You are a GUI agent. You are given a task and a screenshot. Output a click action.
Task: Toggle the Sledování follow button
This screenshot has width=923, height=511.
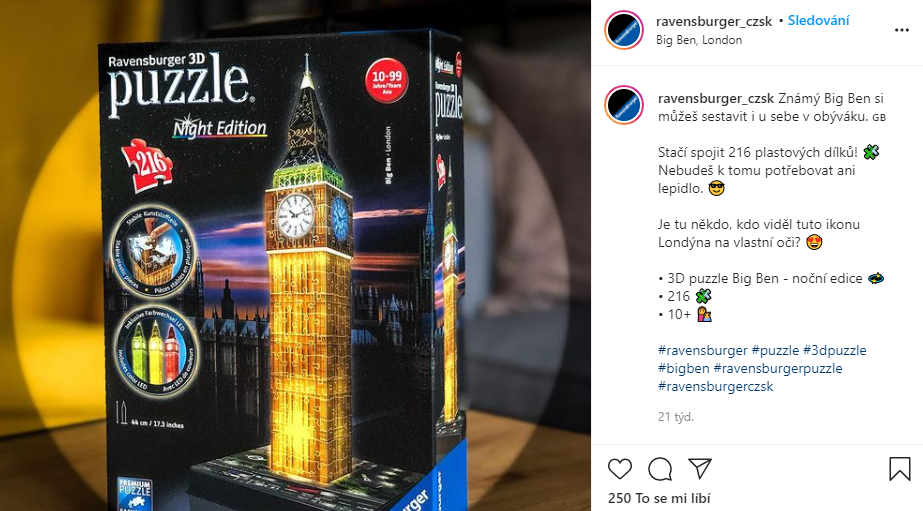[x=818, y=21]
